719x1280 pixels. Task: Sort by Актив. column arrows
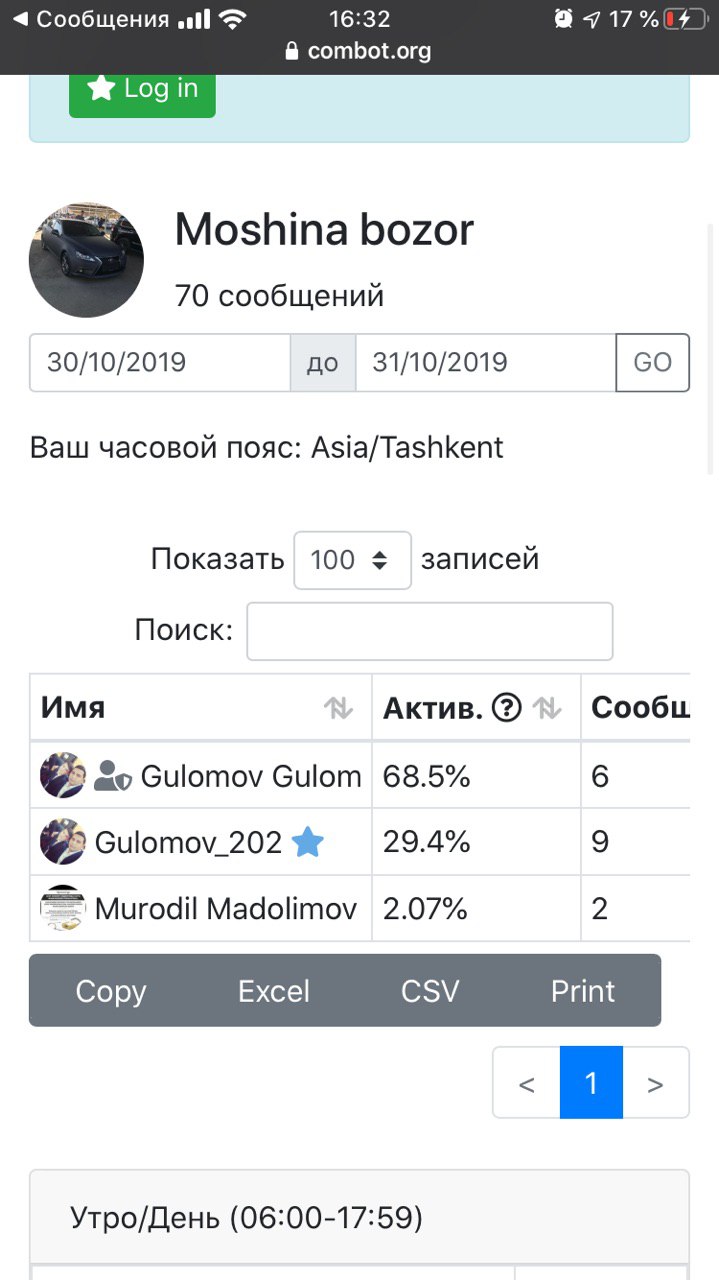point(547,709)
